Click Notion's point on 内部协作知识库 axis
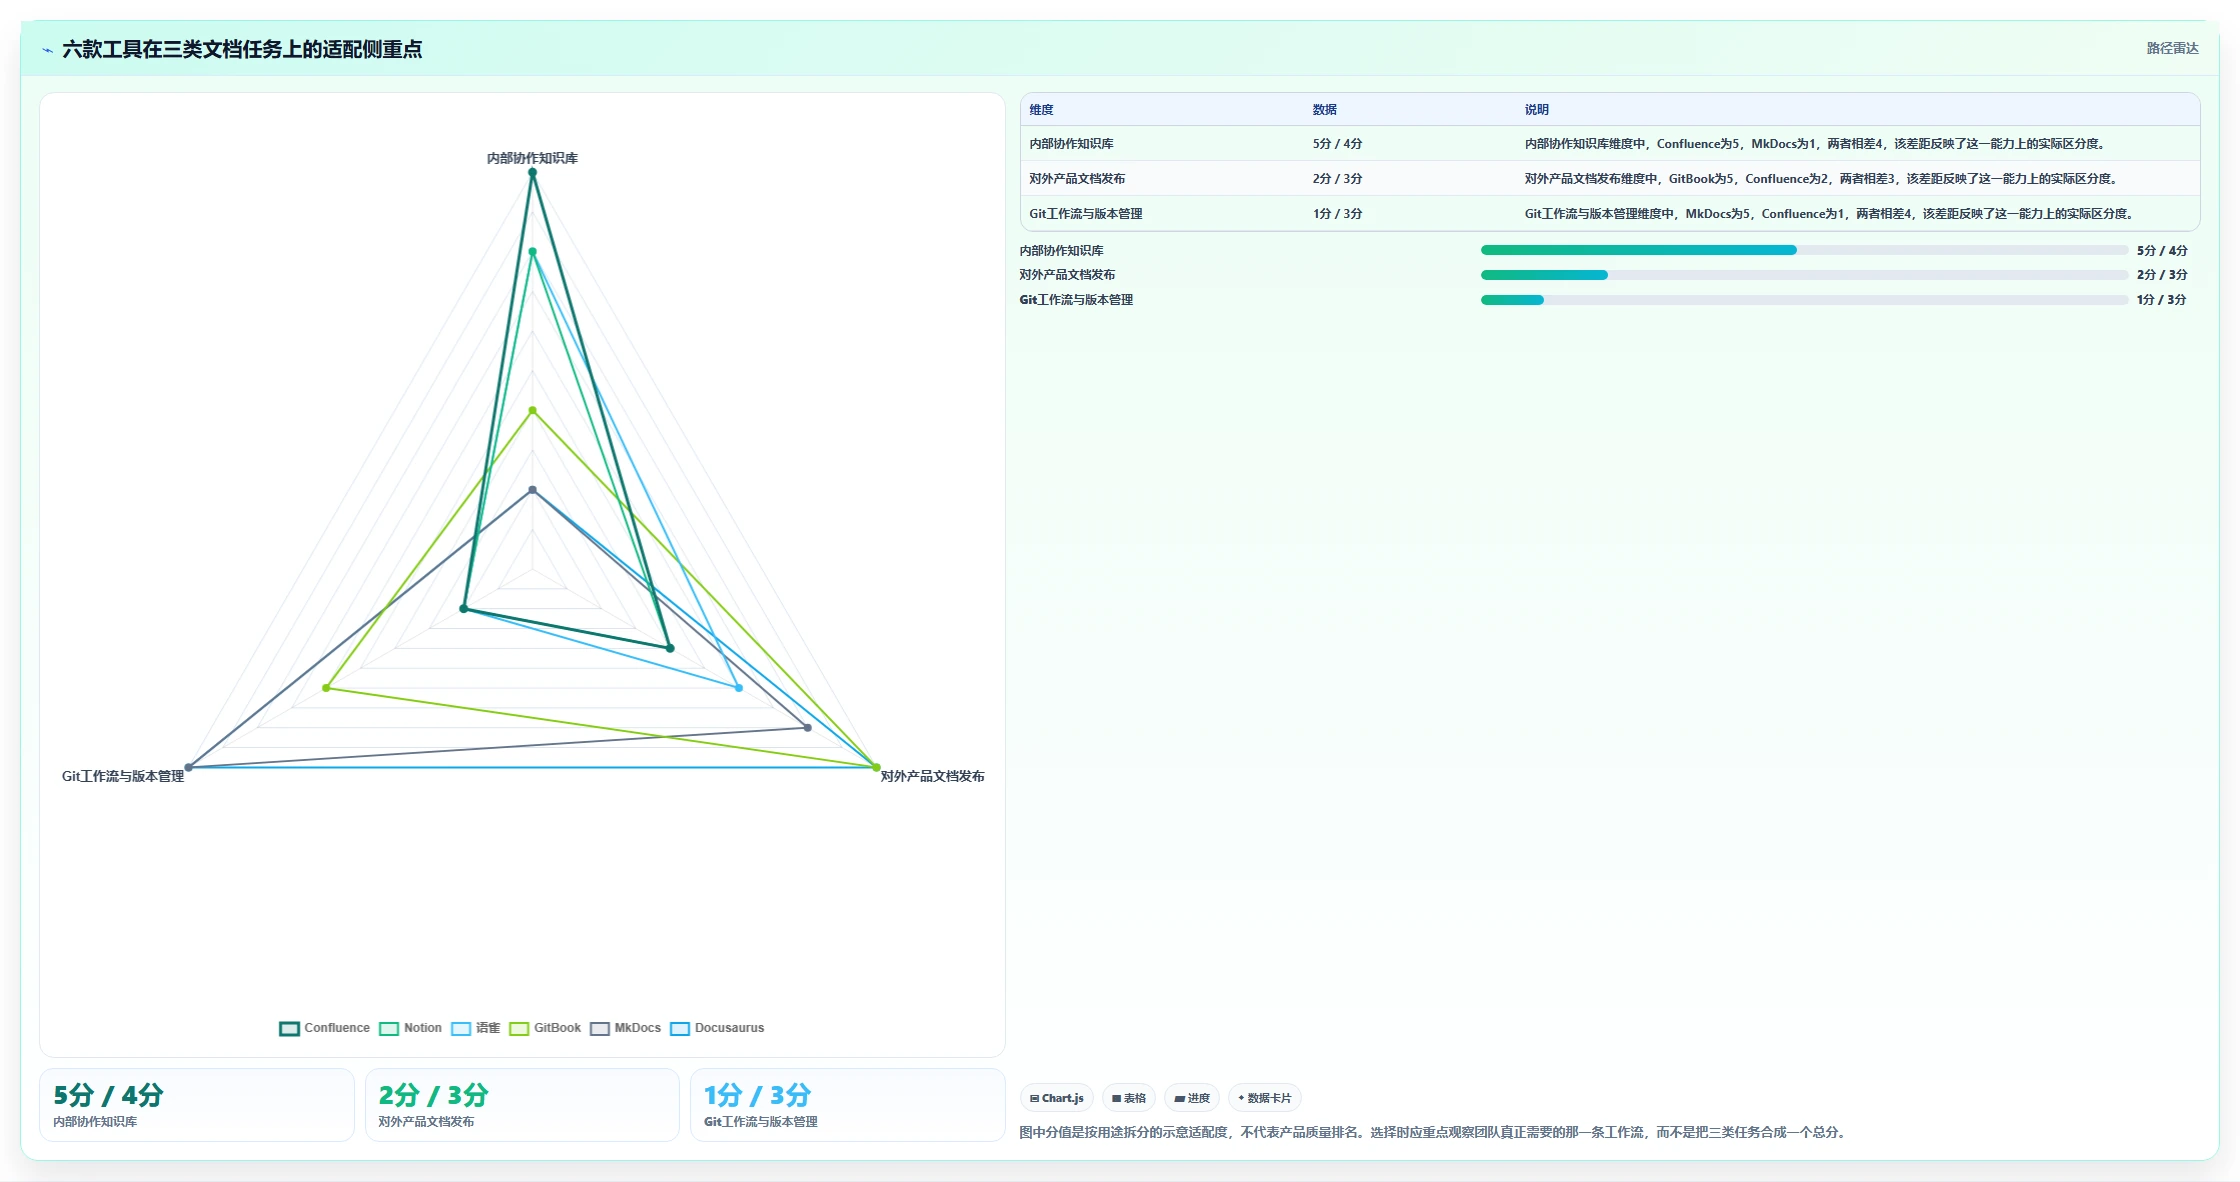Image resolution: width=2240 pixels, height=1182 pixels. click(x=532, y=252)
